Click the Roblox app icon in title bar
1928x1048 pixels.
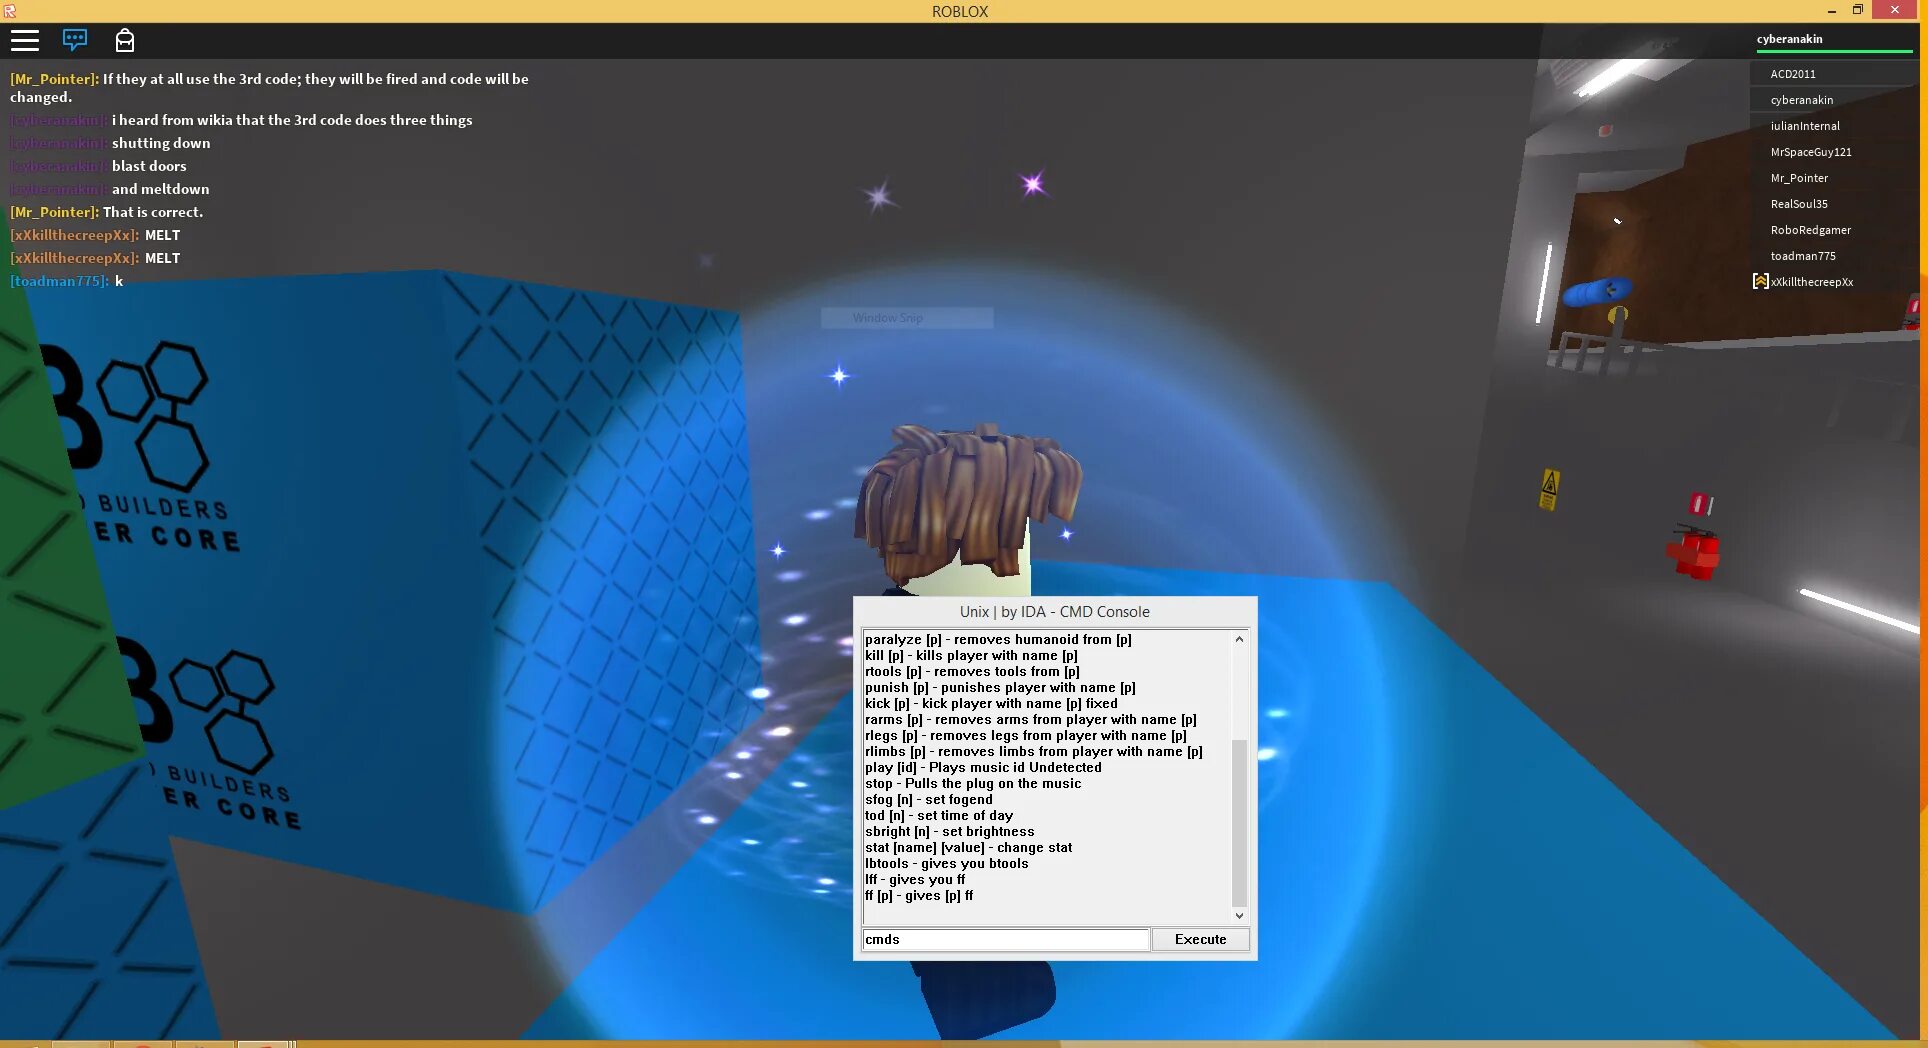[x=9, y=11]
